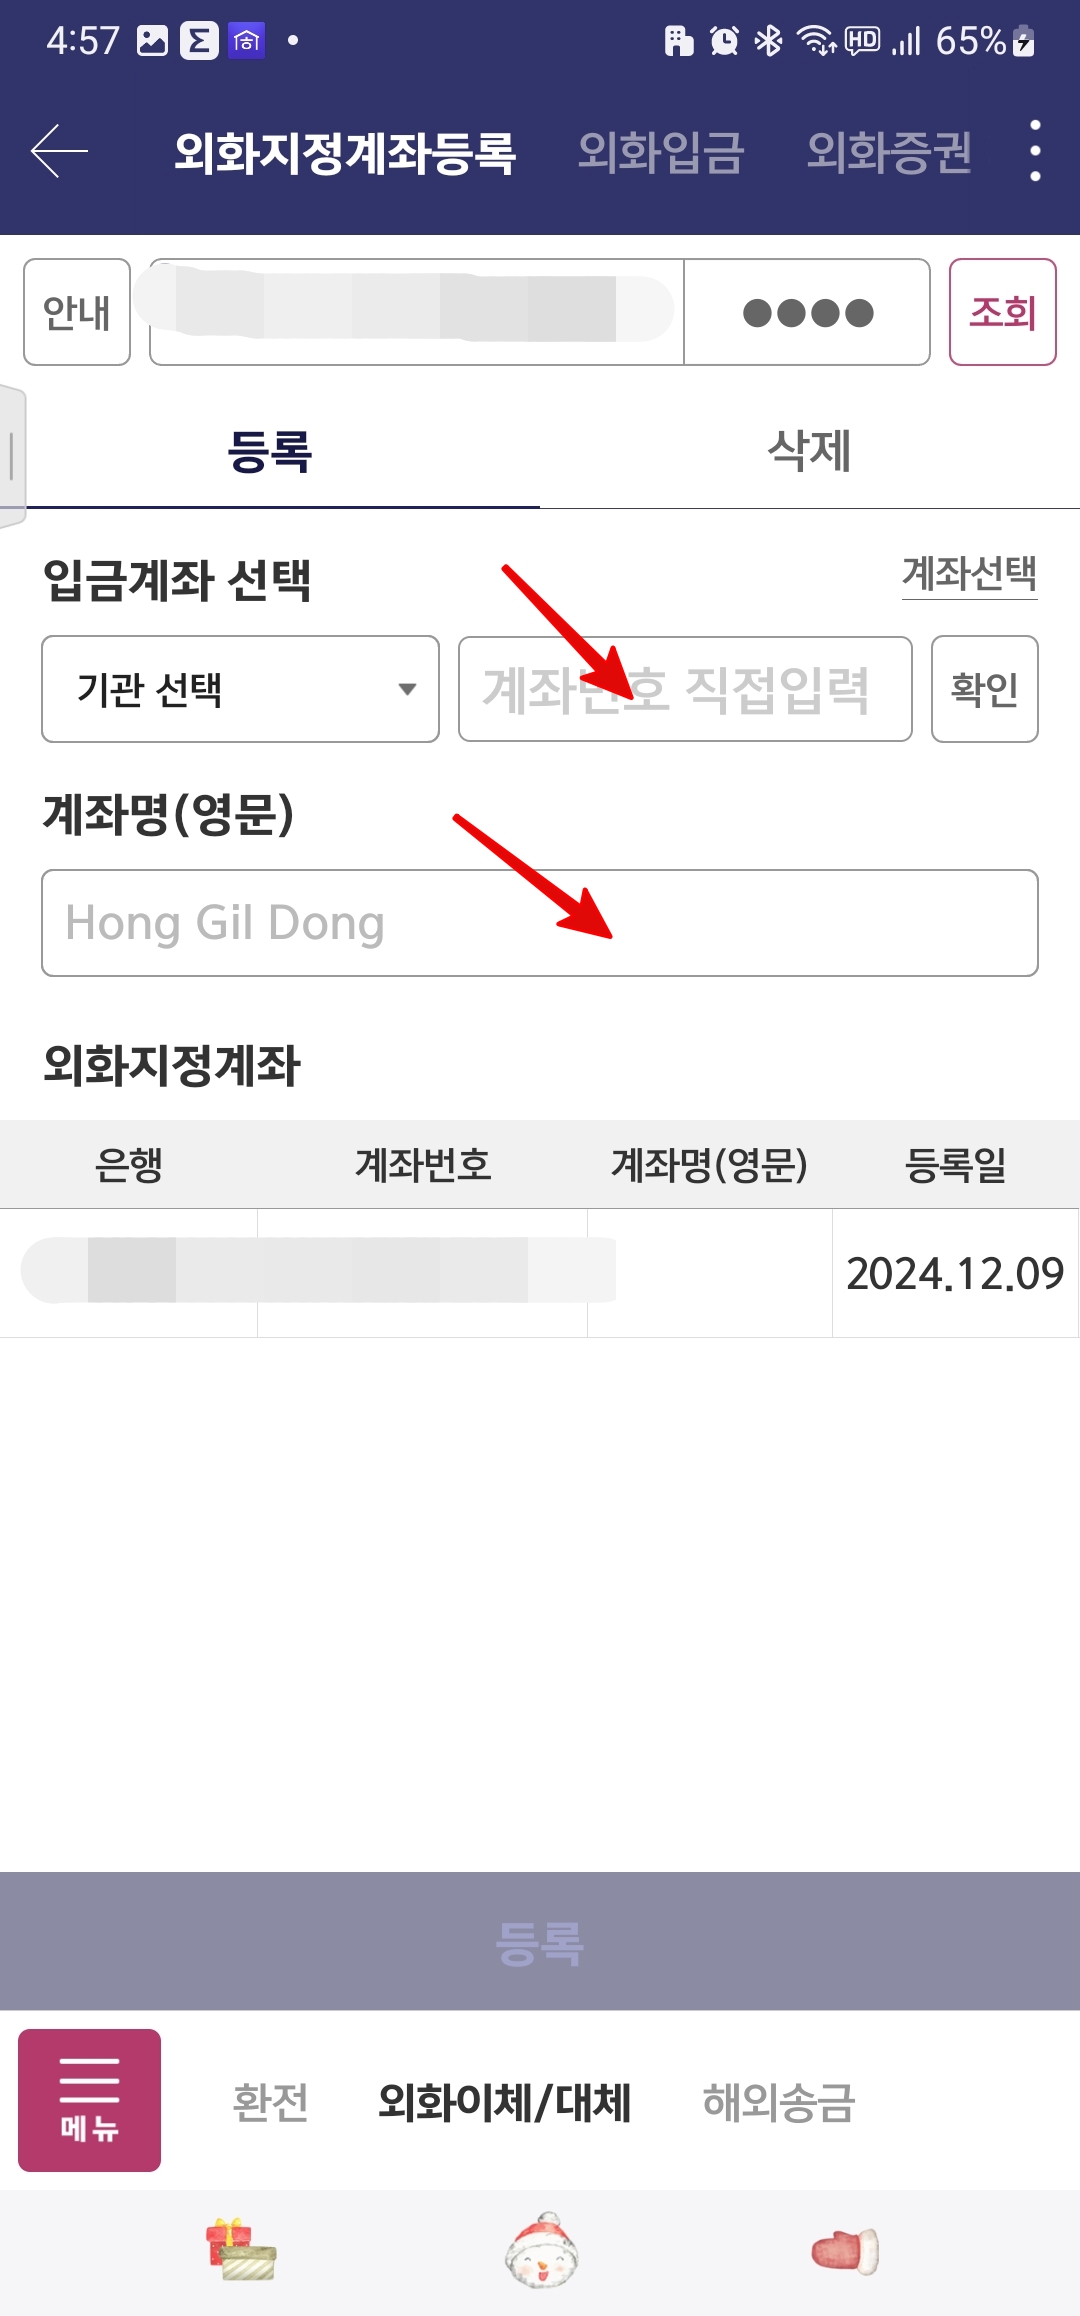The height and width of the screenshot is (2316, 1080).
Task: Pull the left edge side-panel handle
Action: point(12,455)
